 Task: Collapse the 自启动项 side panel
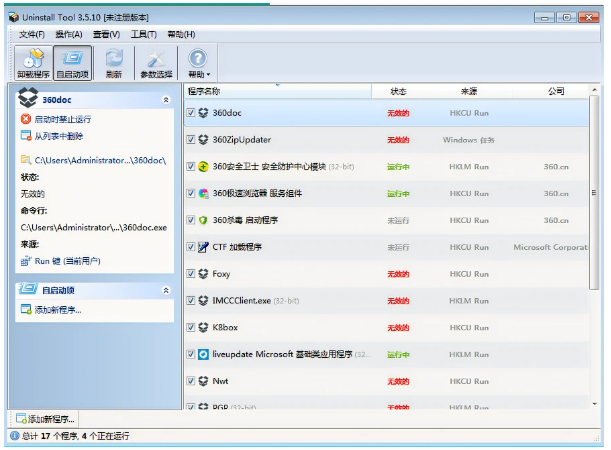pos(166,291)
